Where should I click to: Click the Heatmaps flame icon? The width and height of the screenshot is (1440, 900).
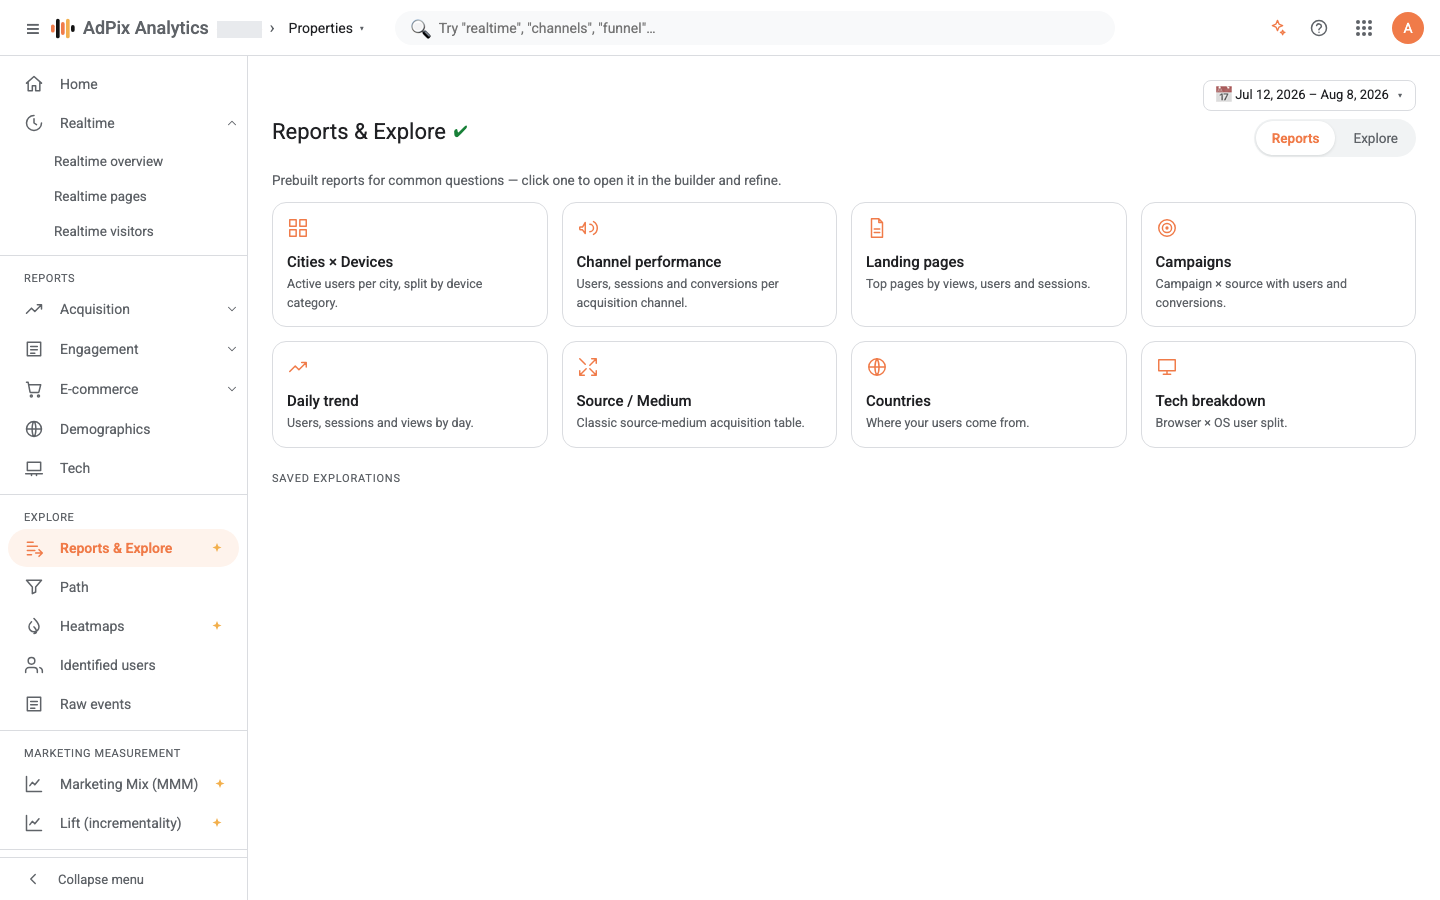click(34, 626)
